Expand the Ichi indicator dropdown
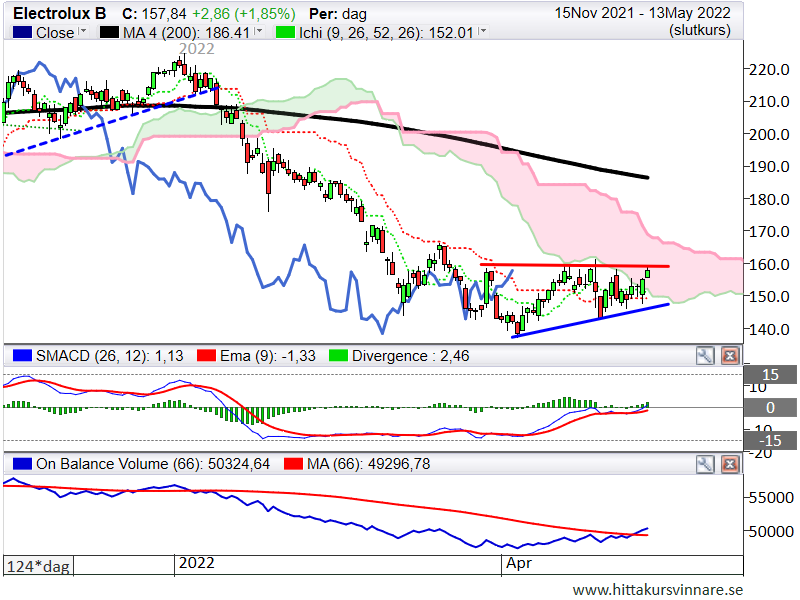Viewport: 800px width, 600px height. tap(482, 32)
